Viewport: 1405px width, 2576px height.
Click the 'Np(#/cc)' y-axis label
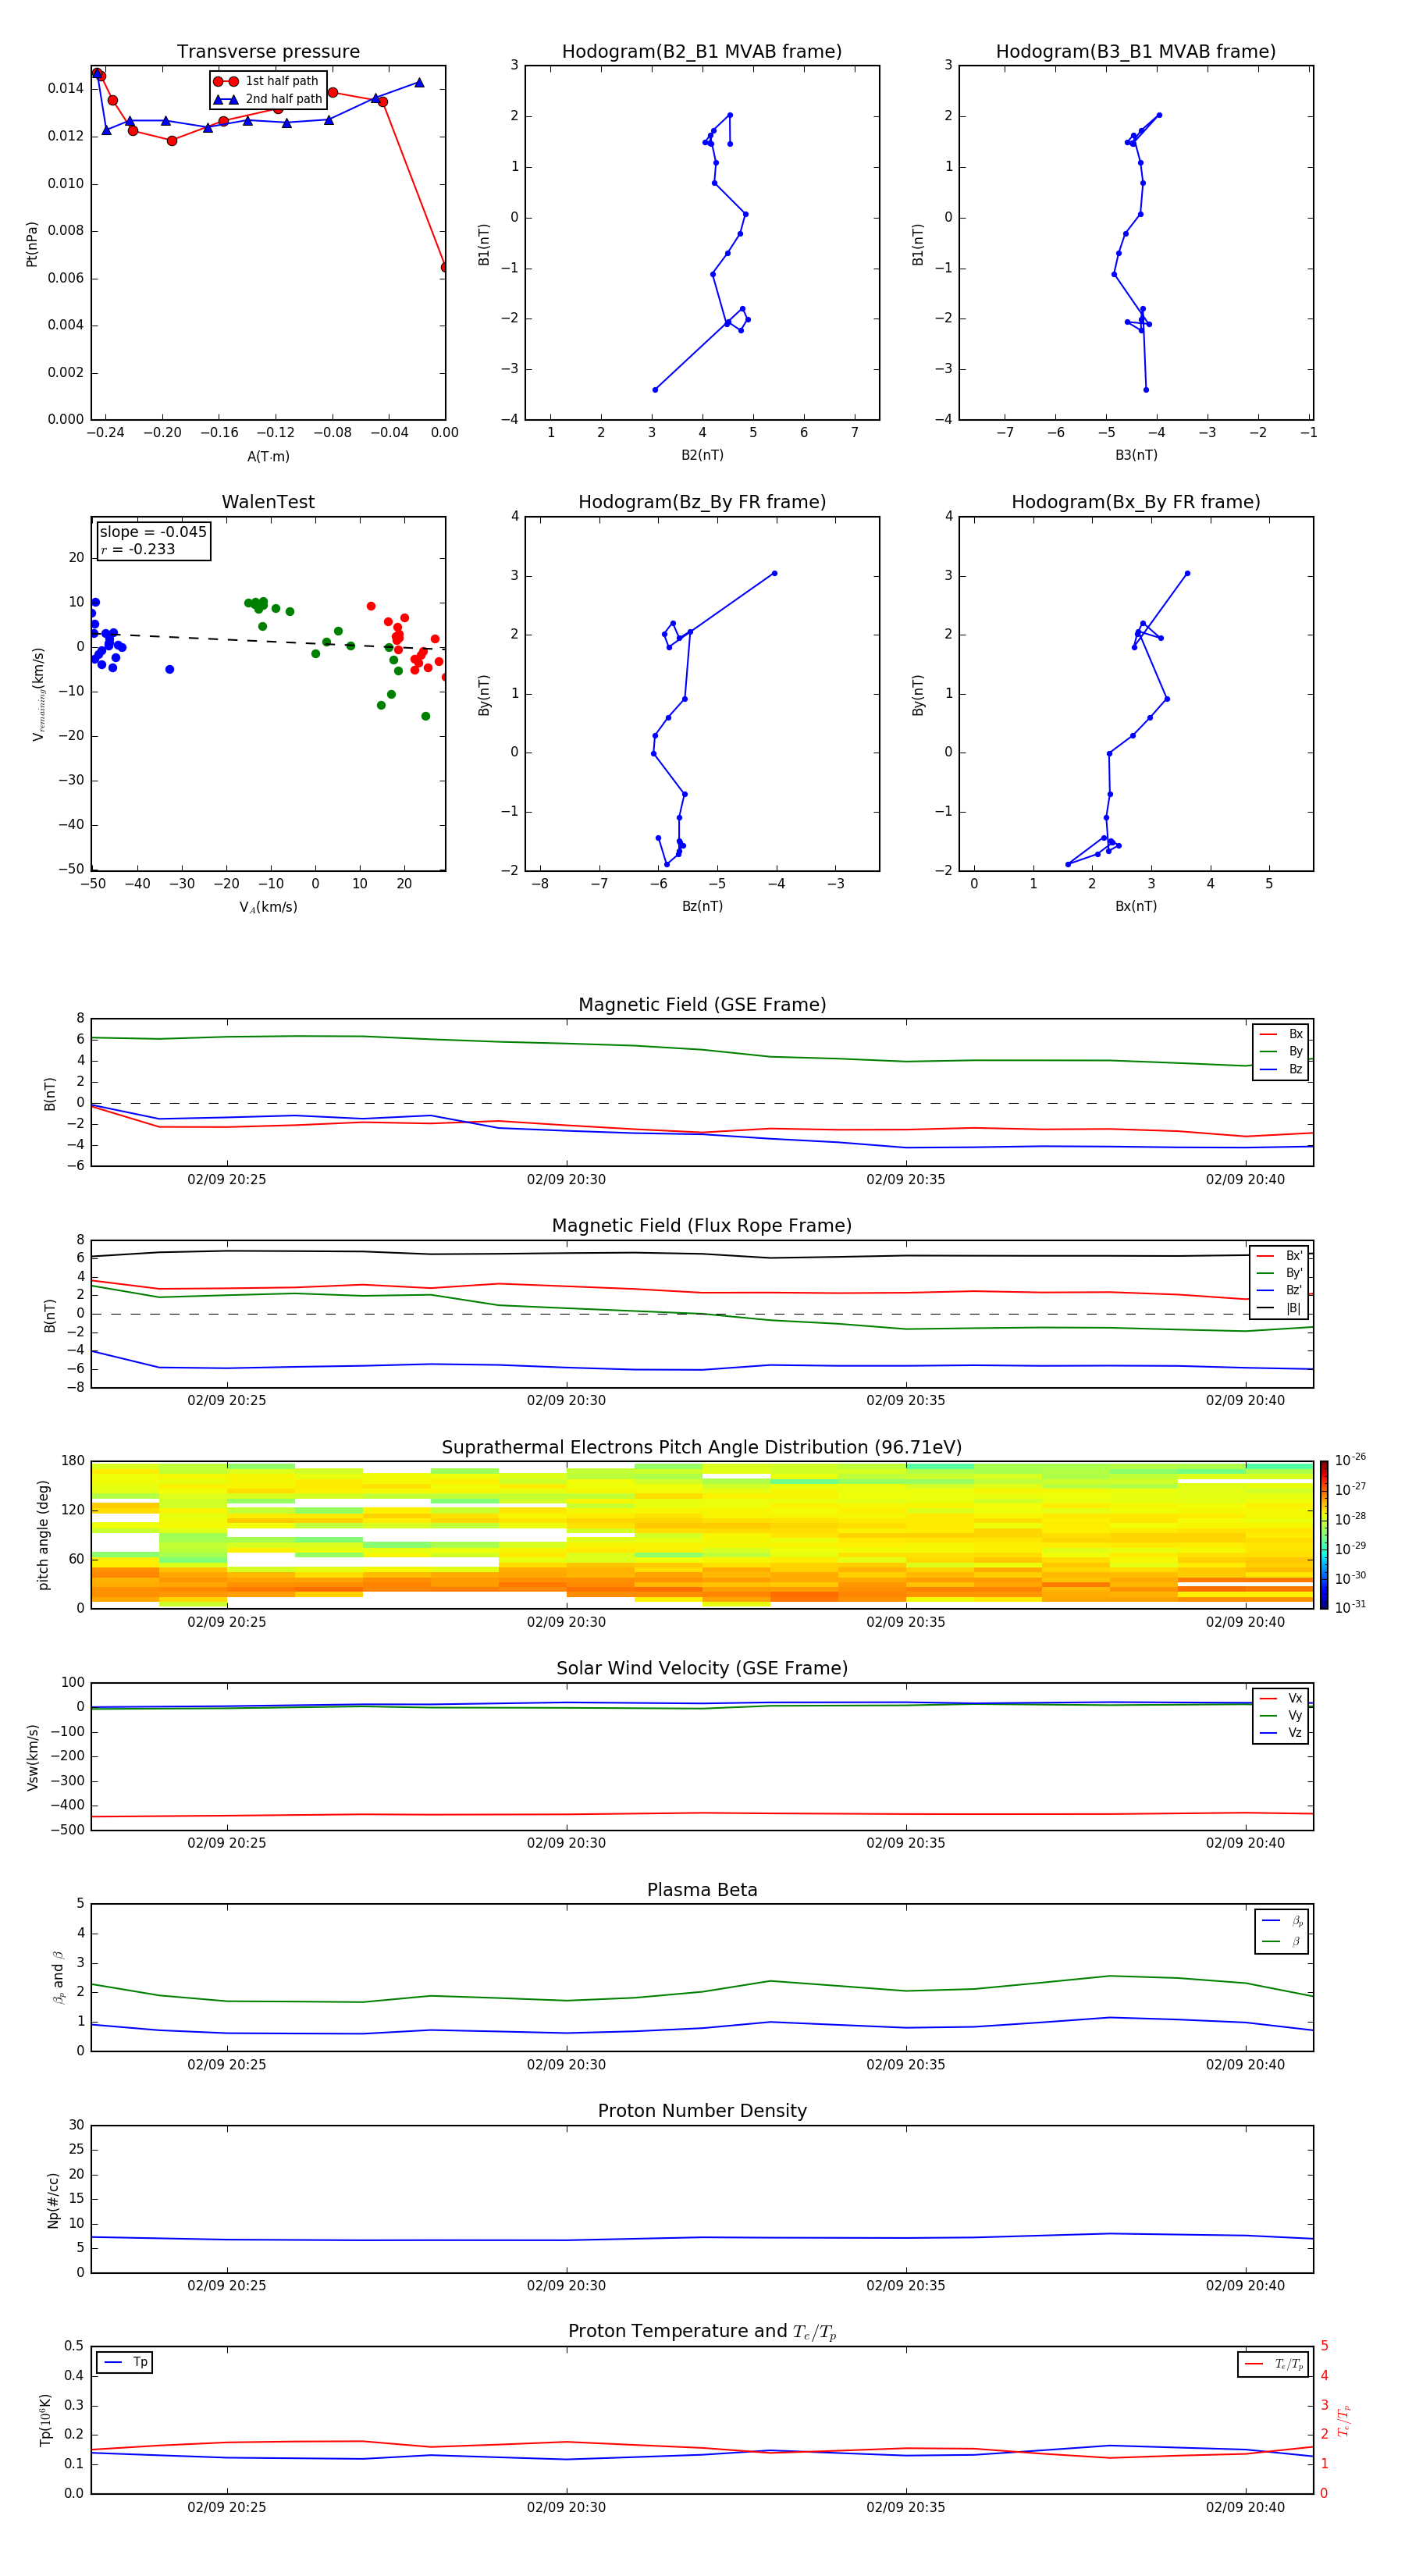click(x=53, y=2200)
